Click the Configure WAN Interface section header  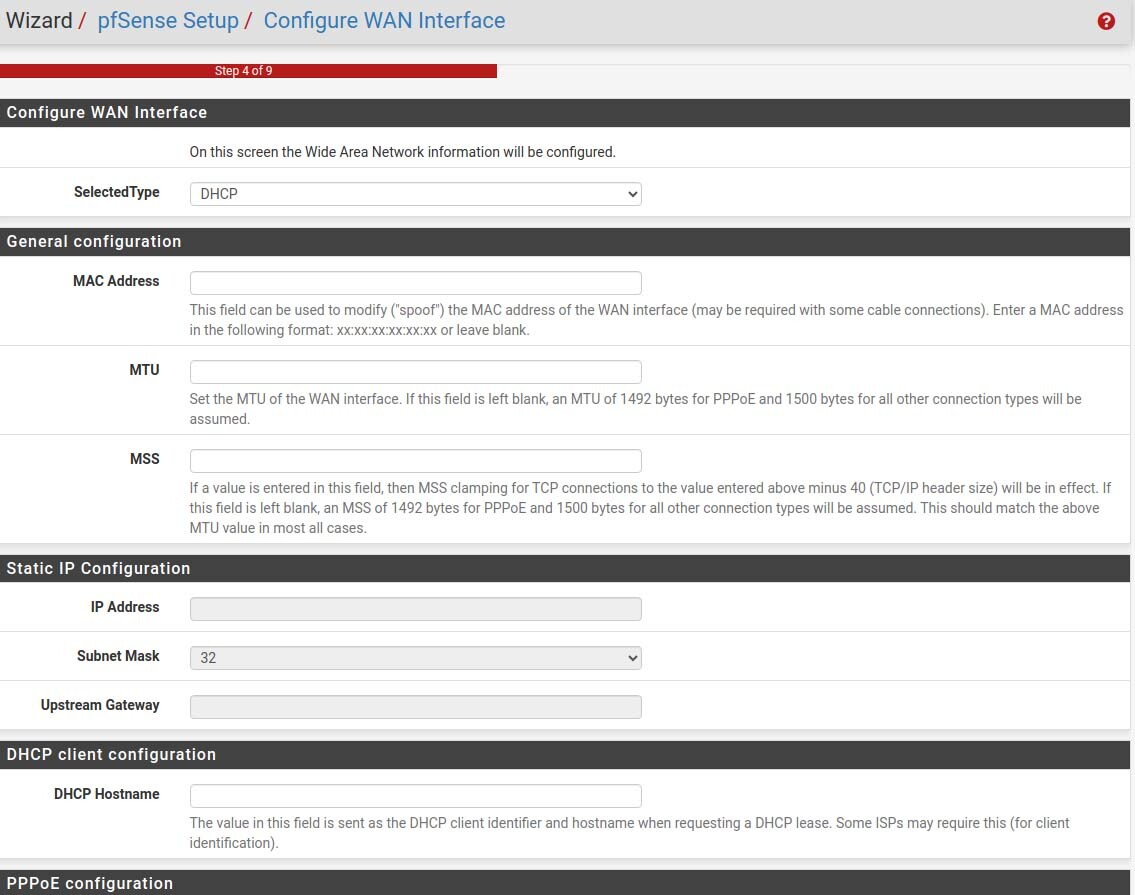point(565,113)
